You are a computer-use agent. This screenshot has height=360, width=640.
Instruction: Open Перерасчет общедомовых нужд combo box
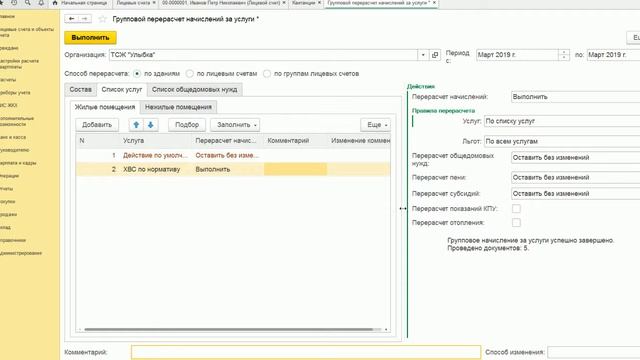[x=576, y=158]
